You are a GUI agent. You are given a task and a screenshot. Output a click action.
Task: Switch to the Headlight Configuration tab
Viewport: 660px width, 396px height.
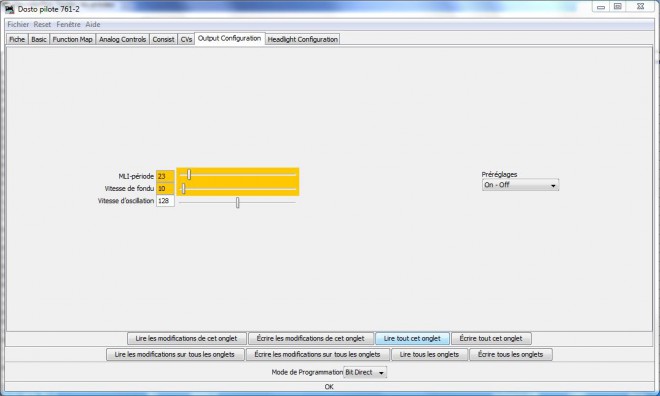tap(303, 39)
